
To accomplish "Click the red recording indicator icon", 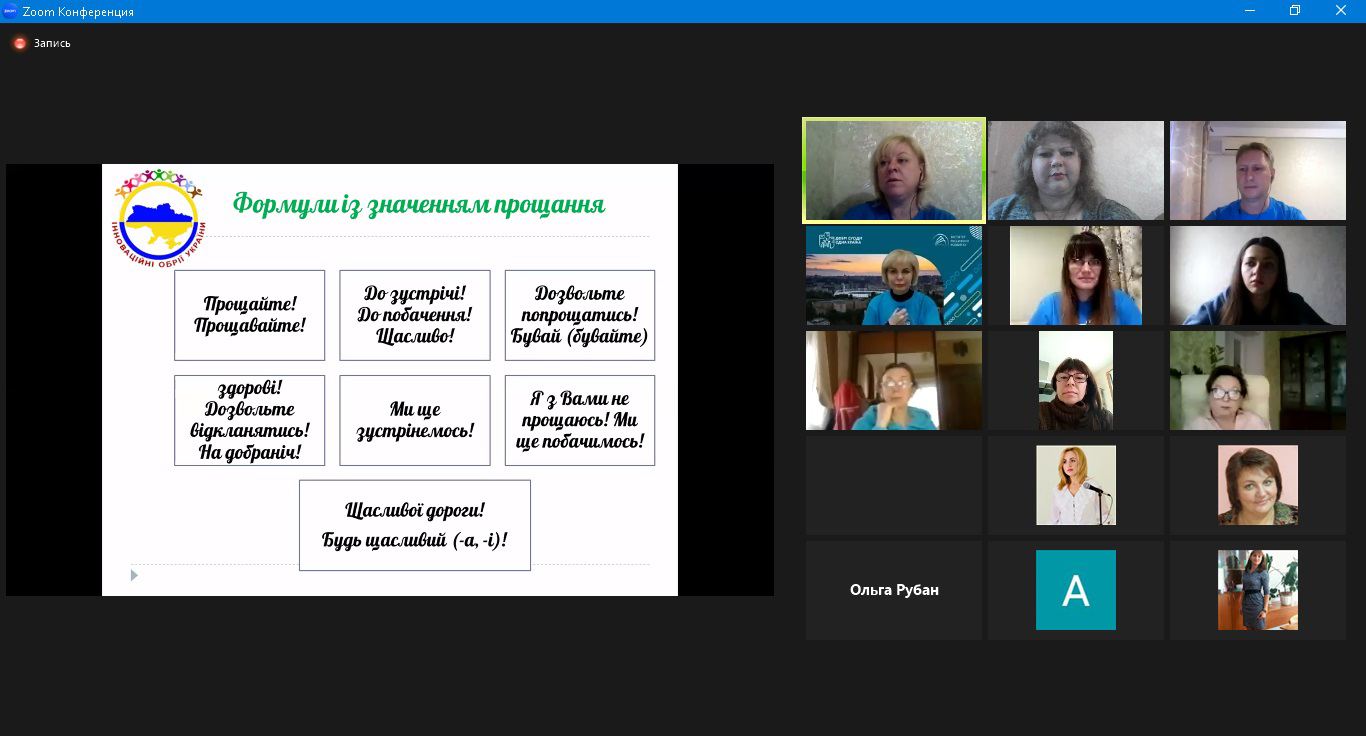I will click(19, 43).
